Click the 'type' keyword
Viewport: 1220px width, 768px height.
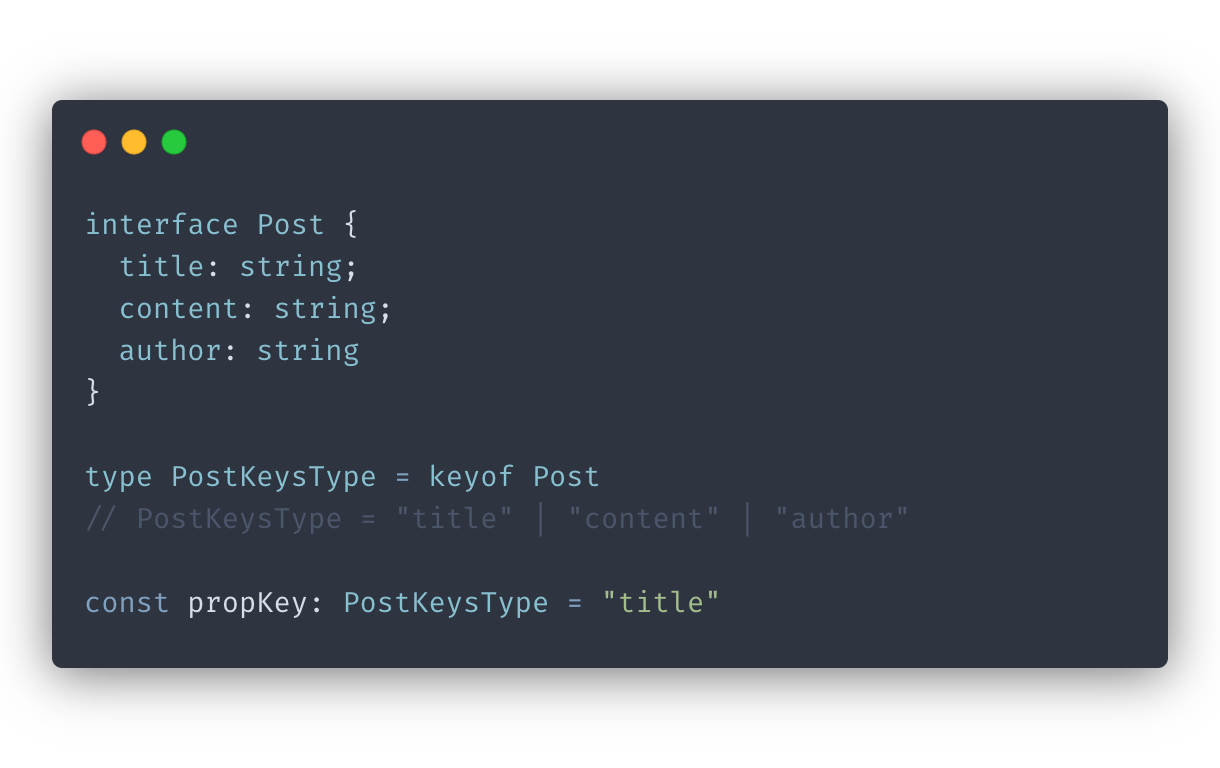pyautogui.click(x=119, y=477)
